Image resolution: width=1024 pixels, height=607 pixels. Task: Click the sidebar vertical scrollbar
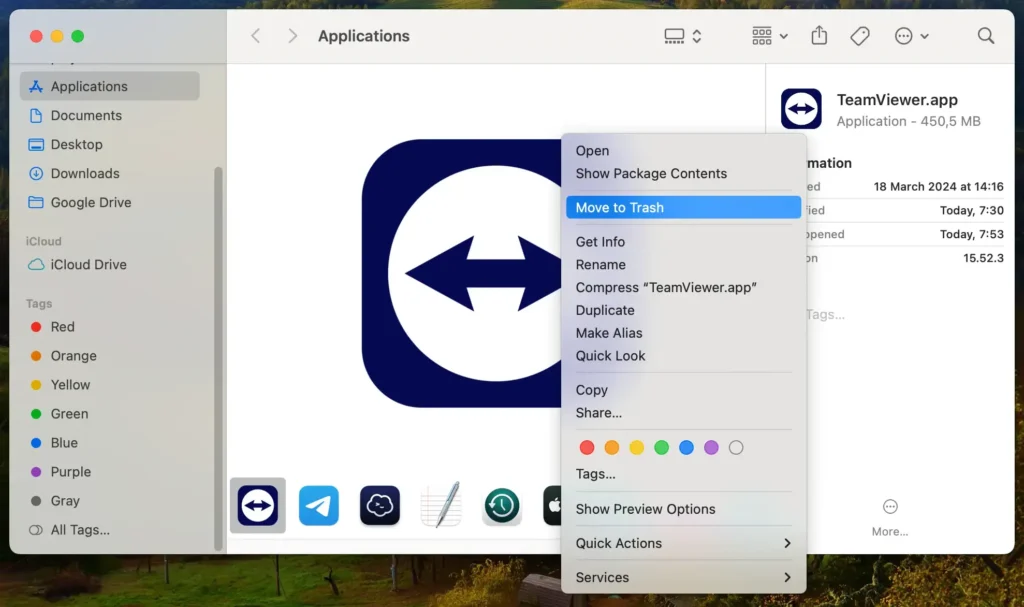pyautogui.click(x=218, y=358)
